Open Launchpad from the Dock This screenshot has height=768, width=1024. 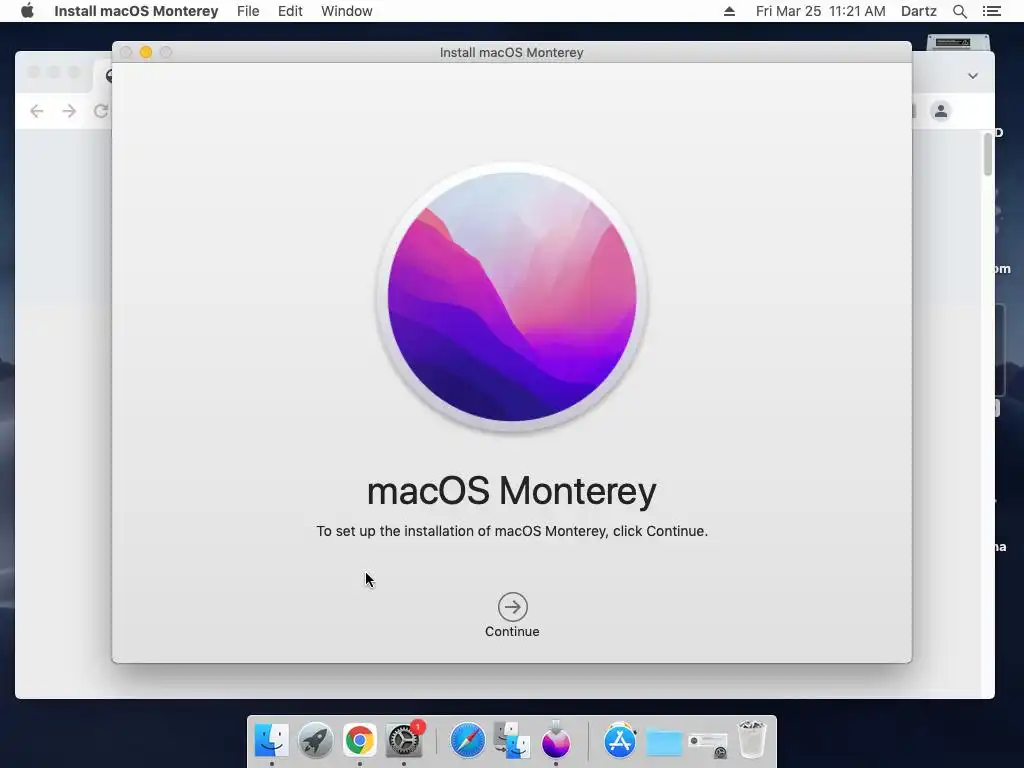point(315,741)
